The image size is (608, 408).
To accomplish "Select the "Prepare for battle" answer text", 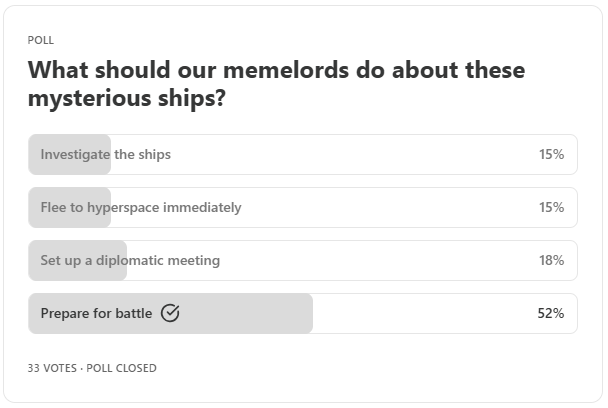I will pos(96,314).
